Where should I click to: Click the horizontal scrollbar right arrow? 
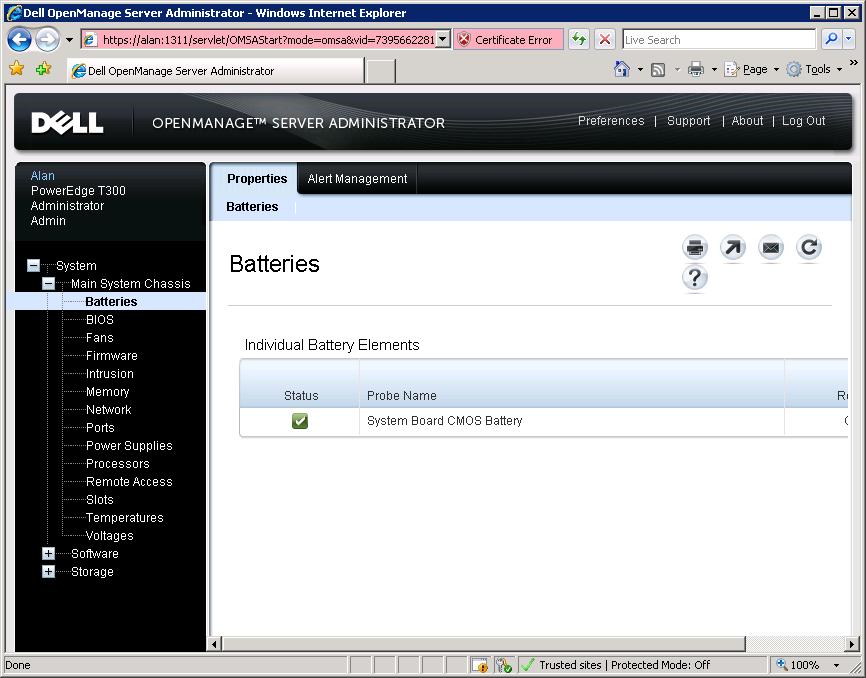[x=852, y=644]
